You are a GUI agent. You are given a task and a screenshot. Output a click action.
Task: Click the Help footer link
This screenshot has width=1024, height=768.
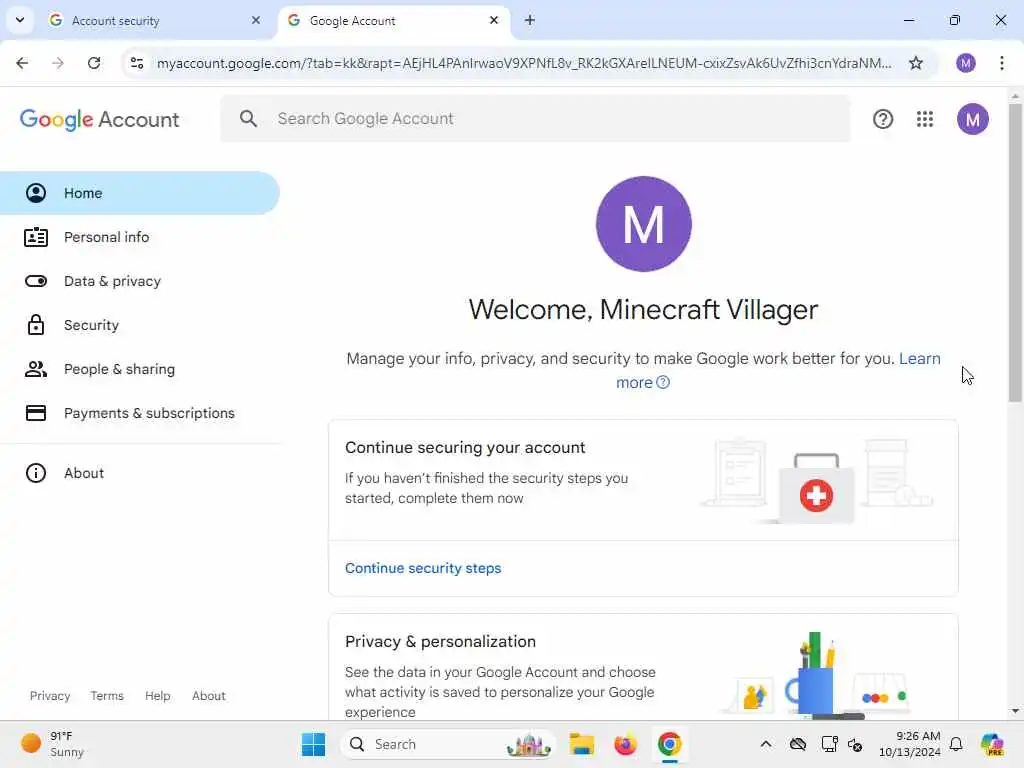coord(157,696)
